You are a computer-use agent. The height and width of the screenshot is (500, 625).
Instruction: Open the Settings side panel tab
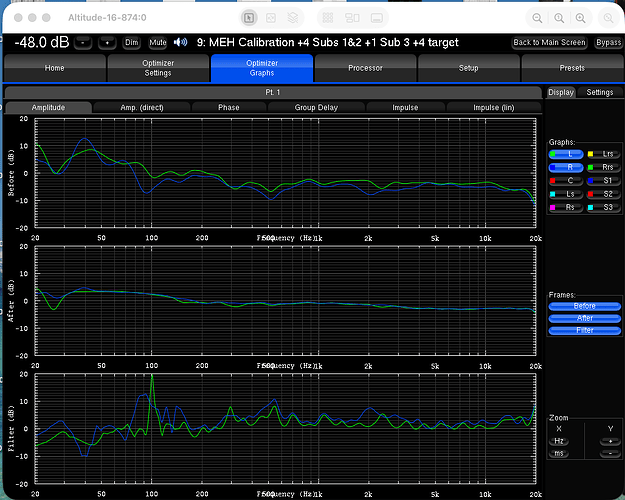click(600, 92)
